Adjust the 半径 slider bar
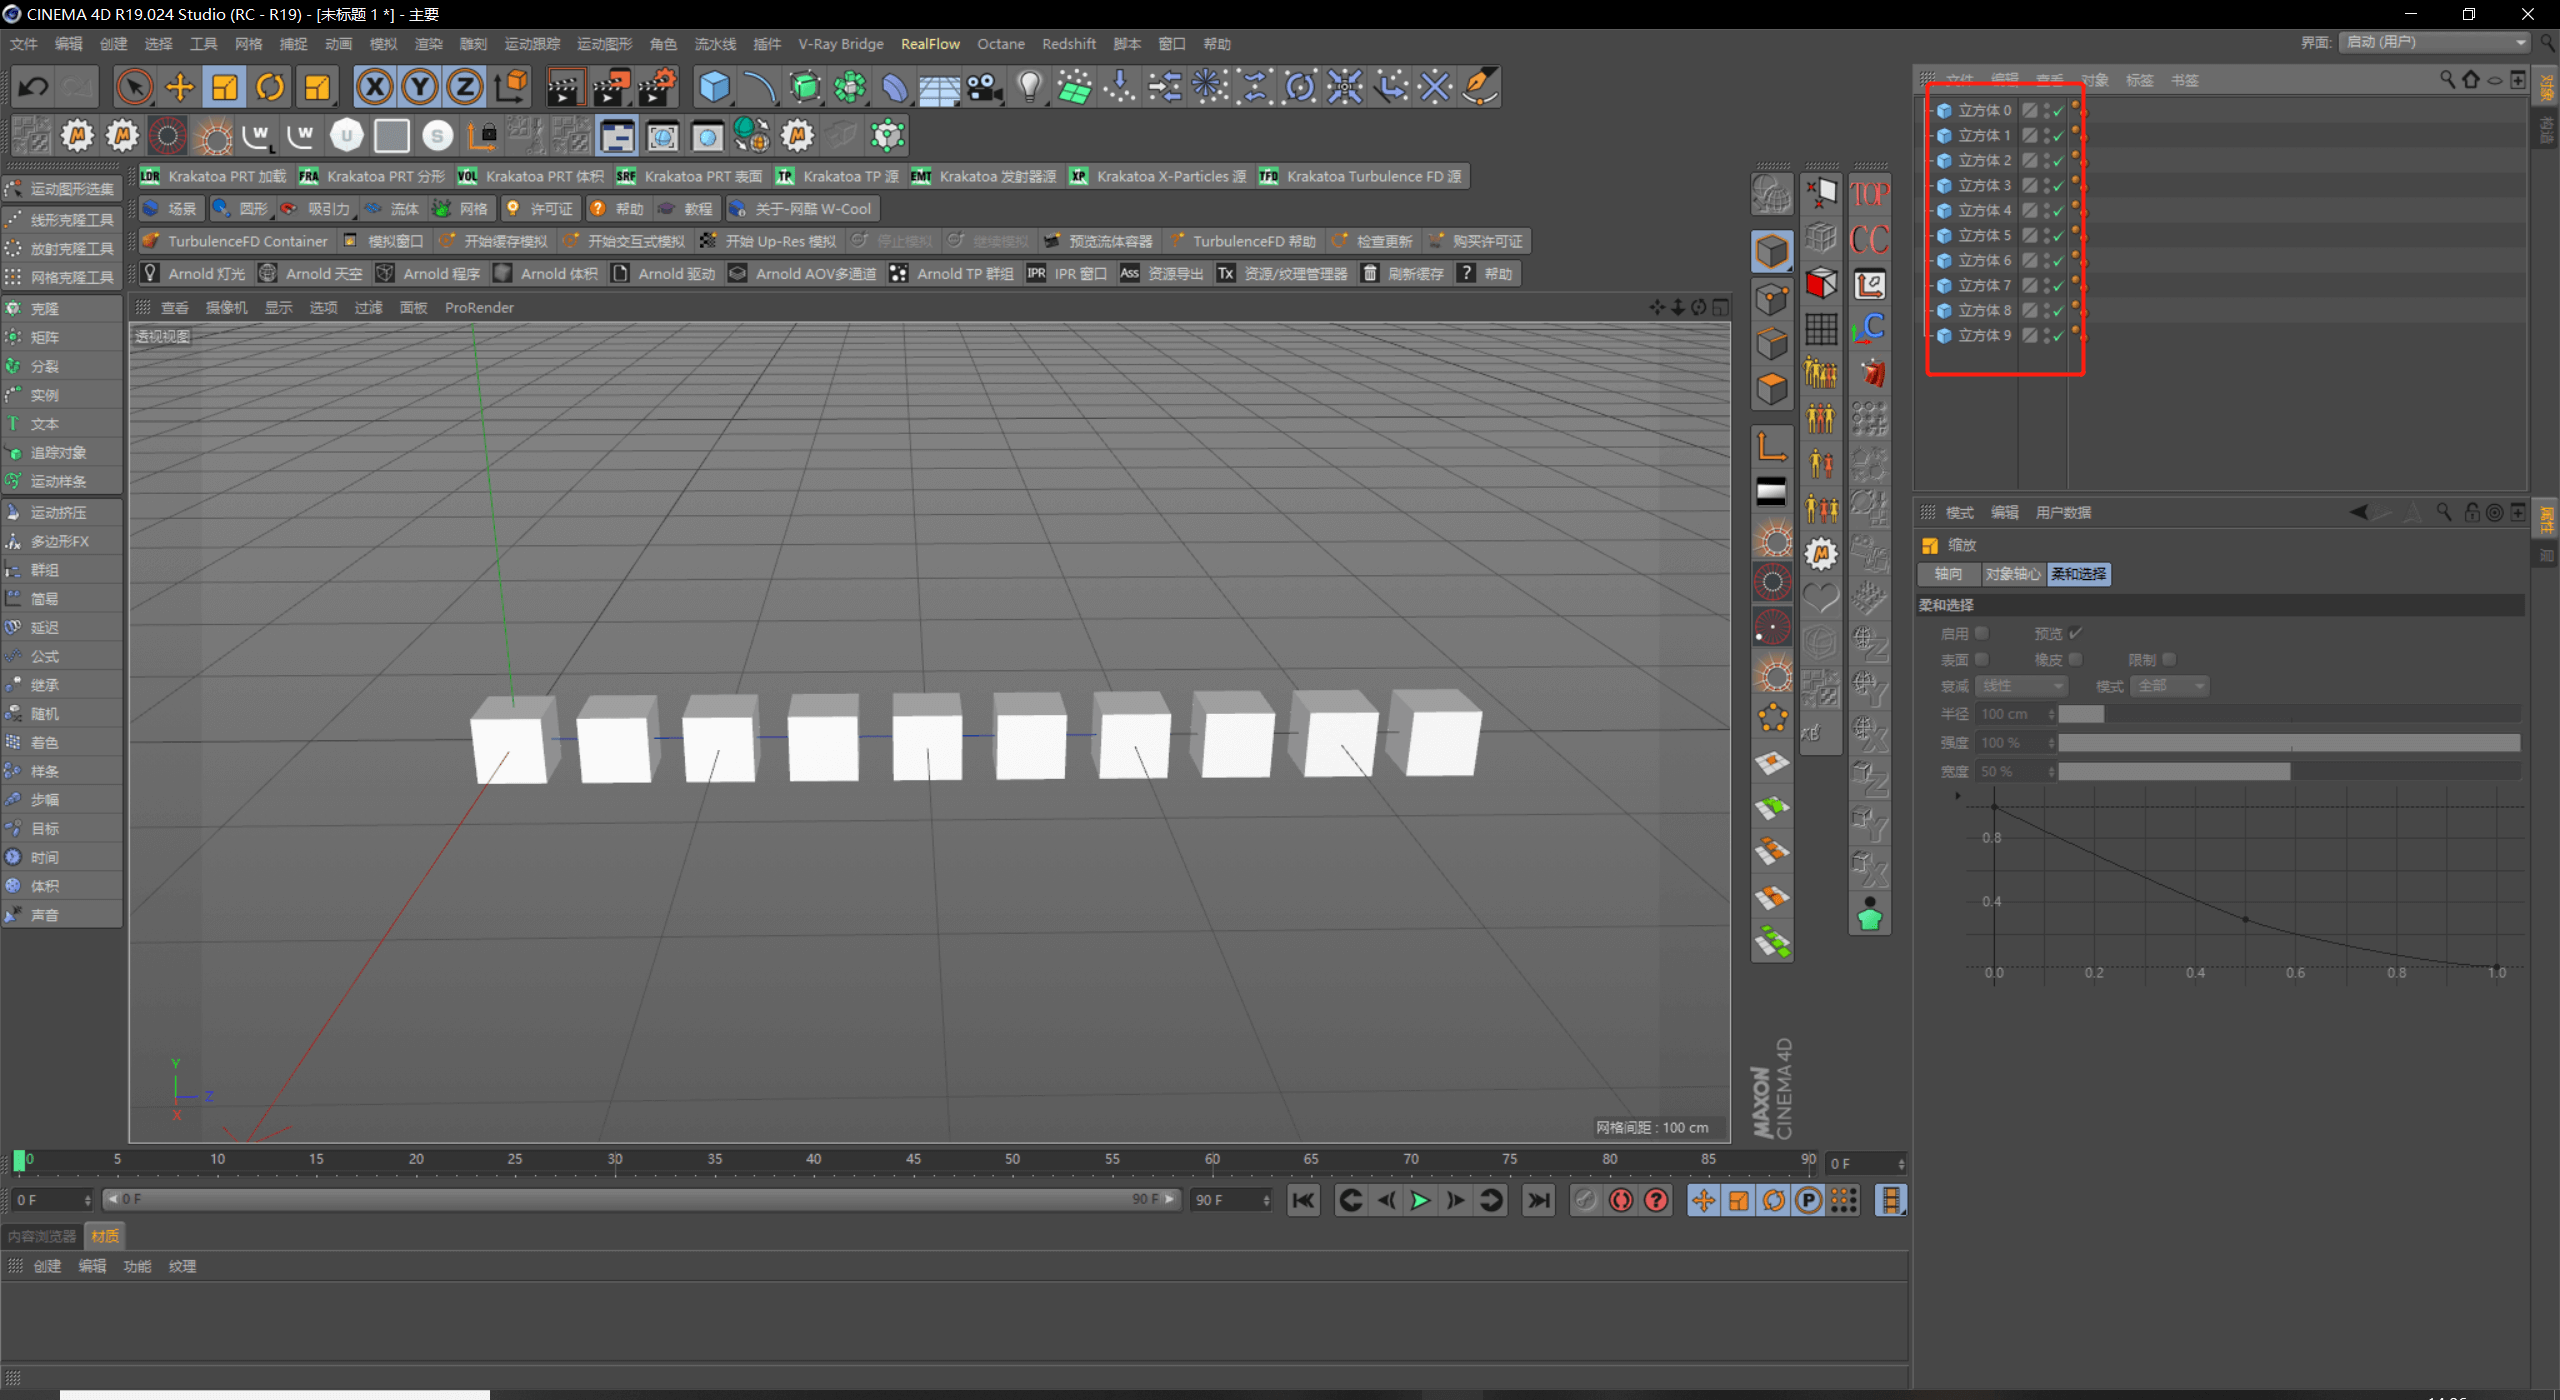 coord(2289,714)
